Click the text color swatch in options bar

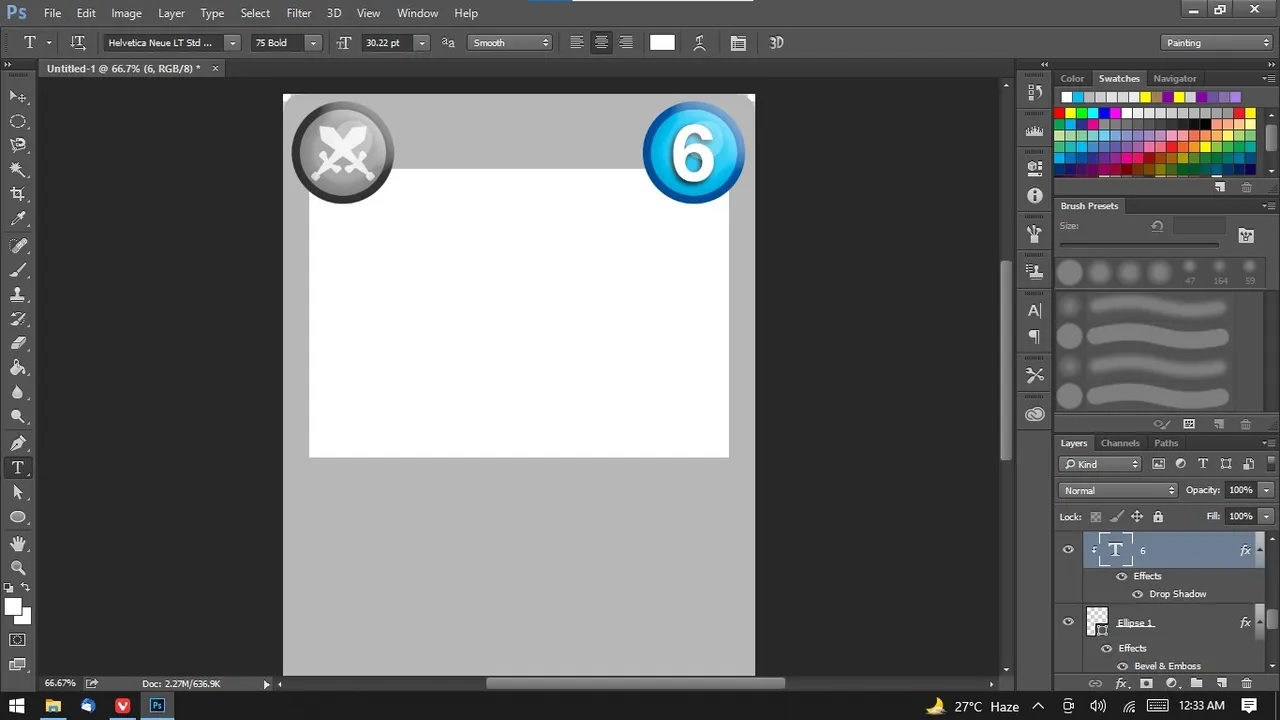662,43
